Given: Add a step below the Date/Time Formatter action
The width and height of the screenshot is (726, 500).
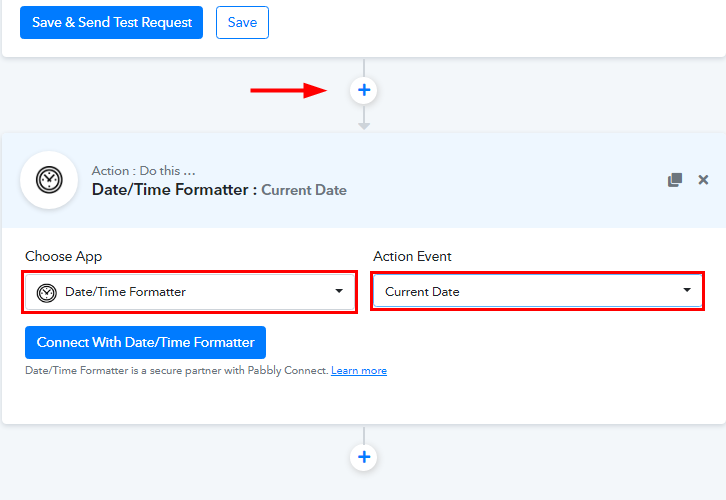Looking at the screenshot, I should (364, 457).
